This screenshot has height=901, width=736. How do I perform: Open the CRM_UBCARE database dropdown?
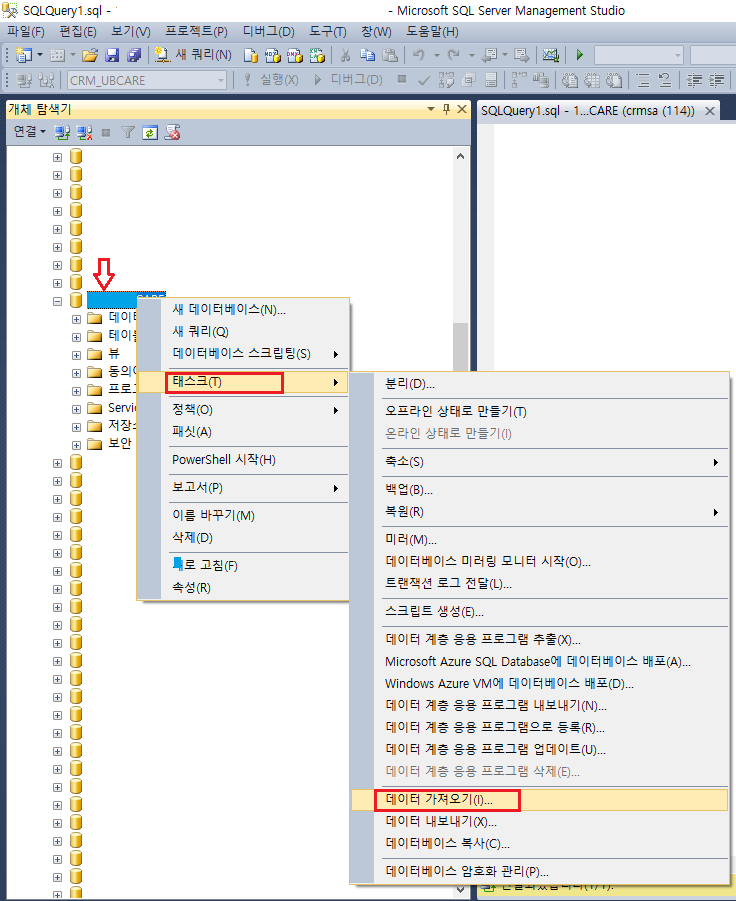click(x=222, y=80)
